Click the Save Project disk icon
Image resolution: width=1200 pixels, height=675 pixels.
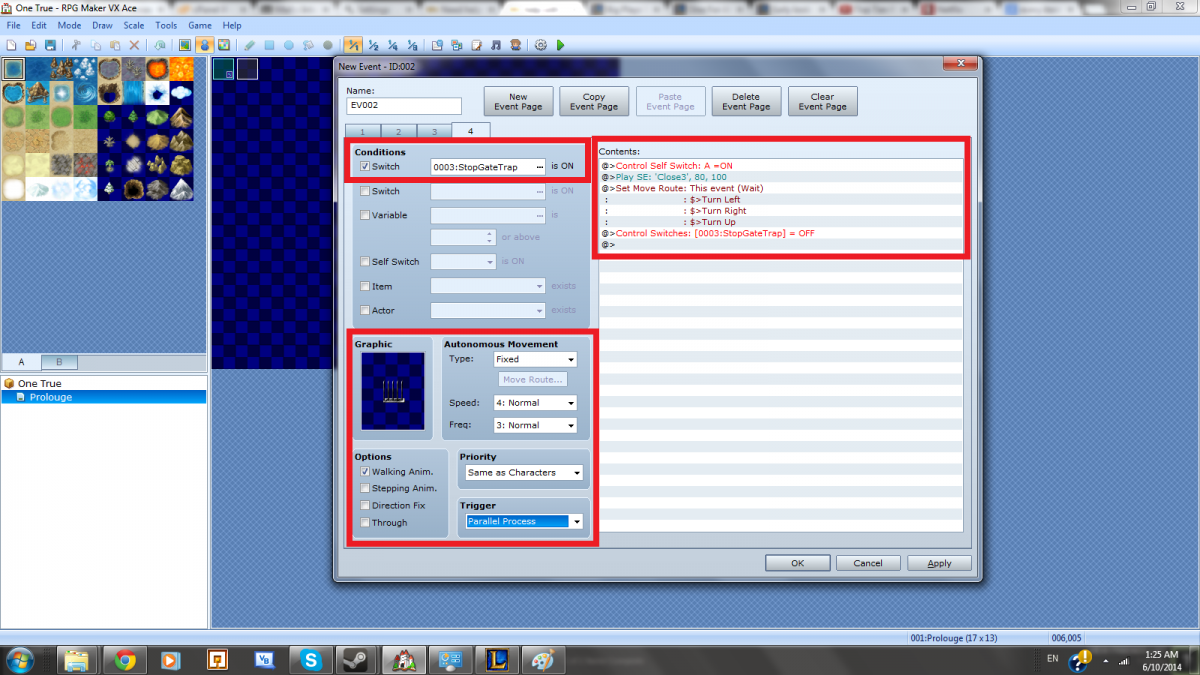tap(49, 45)
